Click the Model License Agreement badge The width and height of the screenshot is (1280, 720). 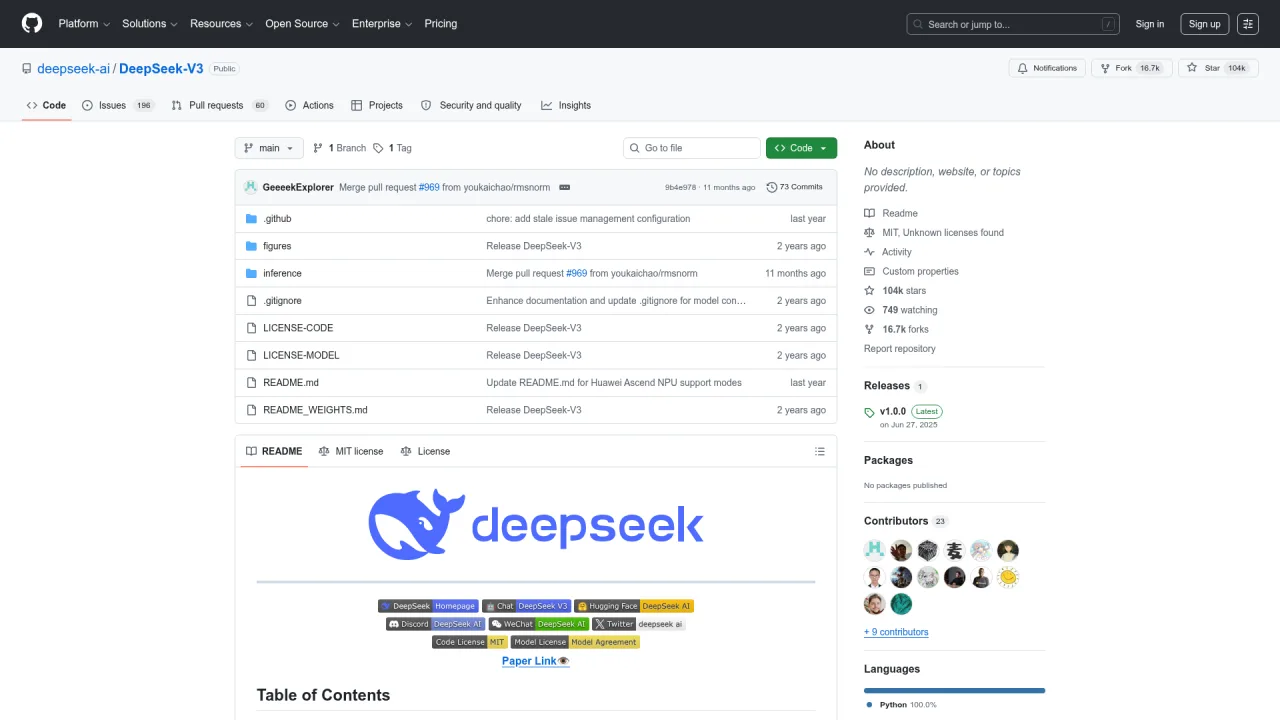tap(575, 642)
